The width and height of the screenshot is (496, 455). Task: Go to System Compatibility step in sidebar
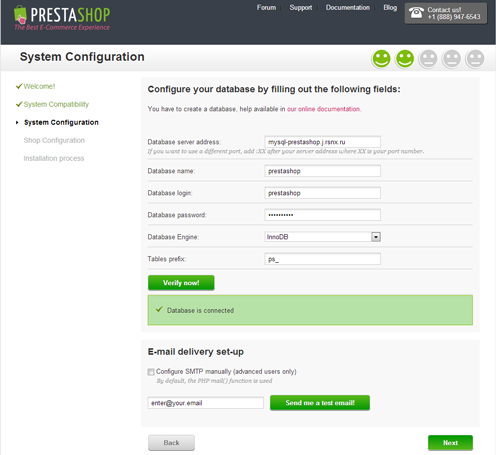[x=56, y=104]
